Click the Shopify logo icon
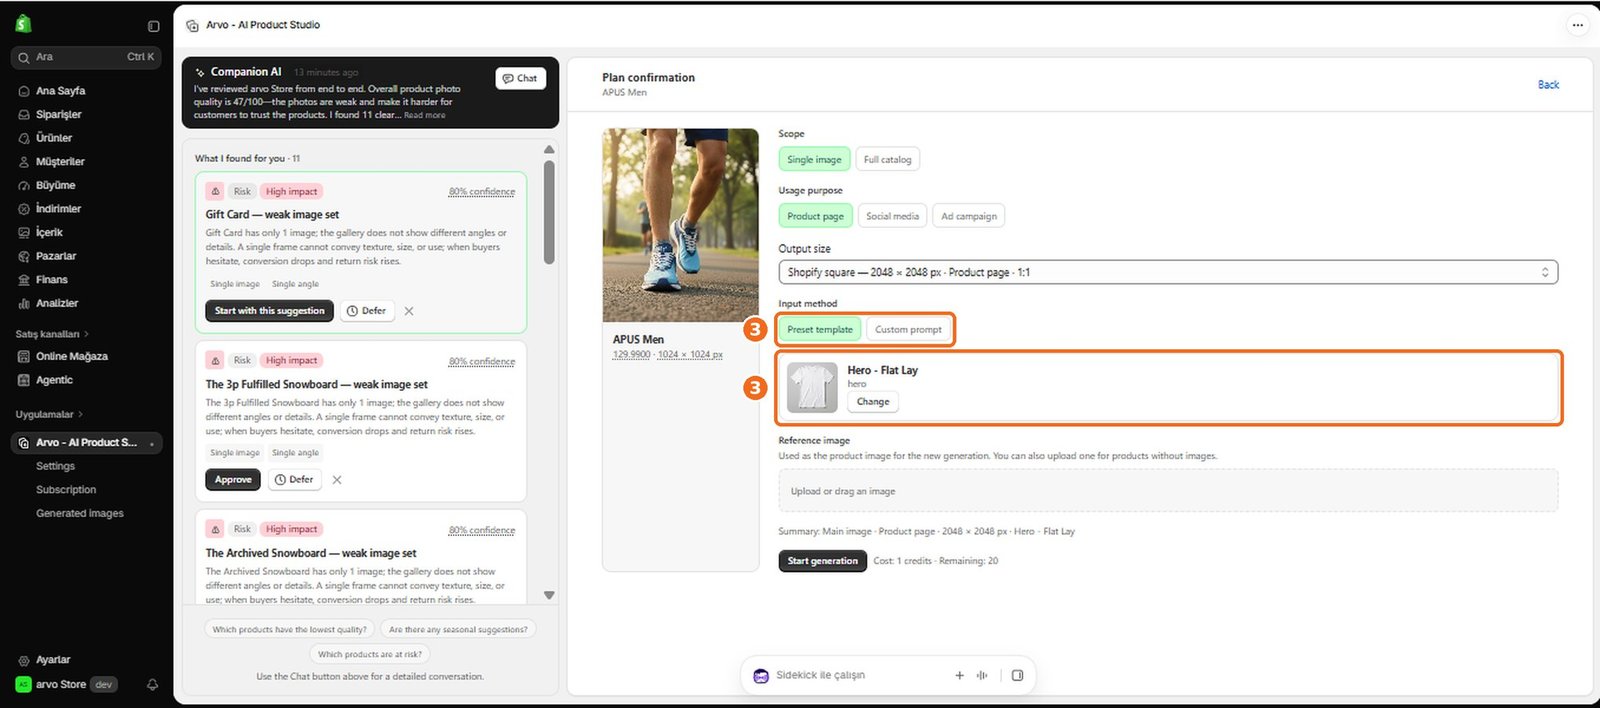1600x708 pixels. (x=24, y=24)
